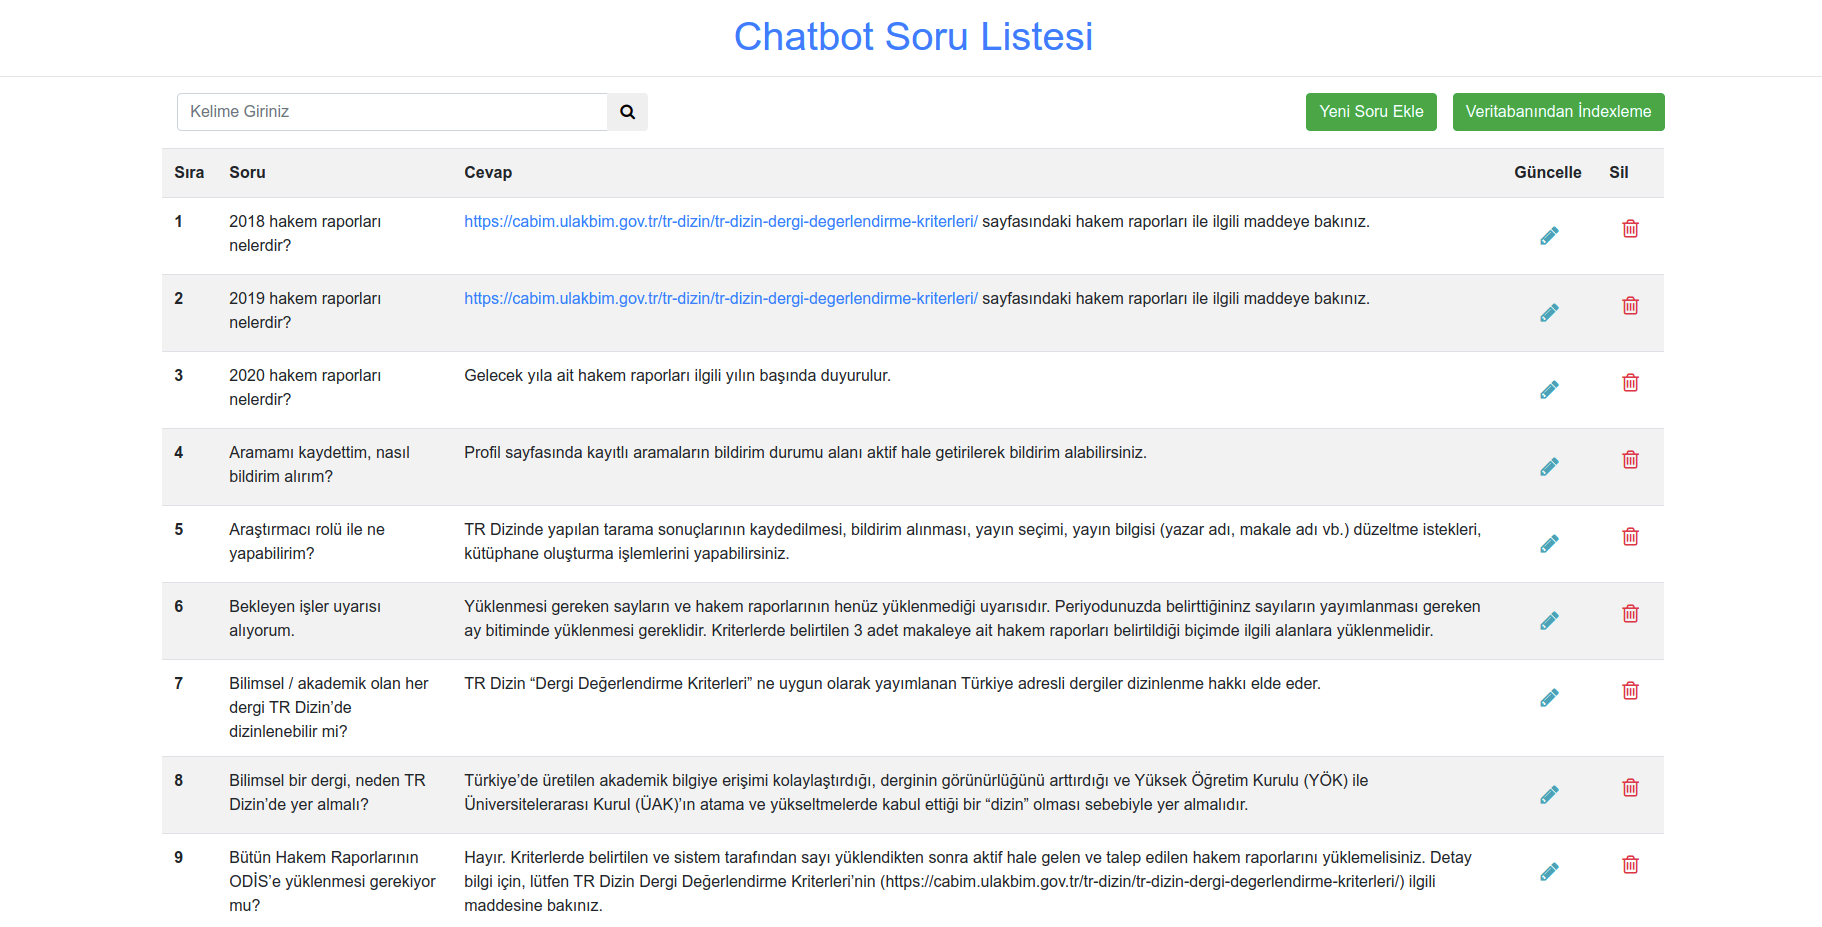The height and width of the screenshot is (927, 1822).
Task: Click the Yeni Soru Ekle button
Action: 1371,112
